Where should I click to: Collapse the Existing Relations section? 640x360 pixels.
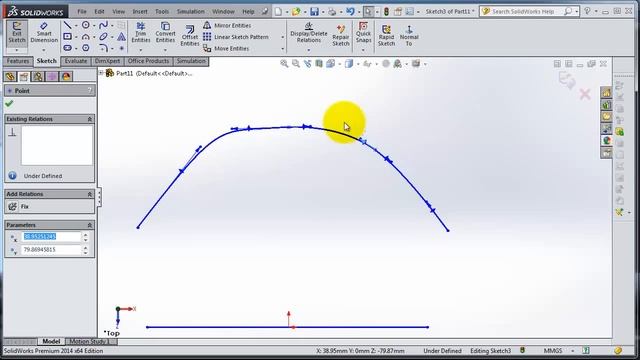tap(90, 119)
